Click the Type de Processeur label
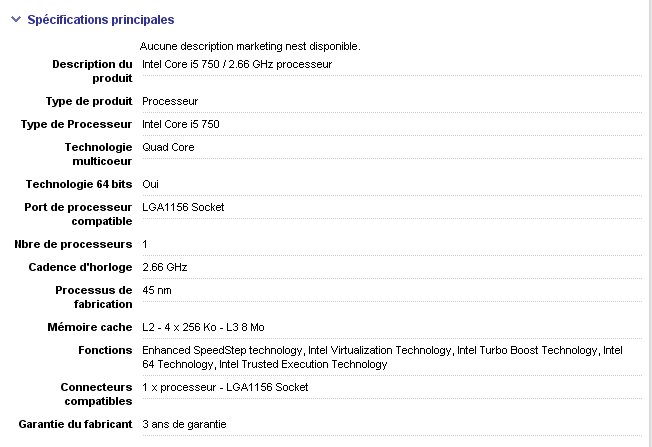This screenshot has height=447, width=652. [77, 124]
